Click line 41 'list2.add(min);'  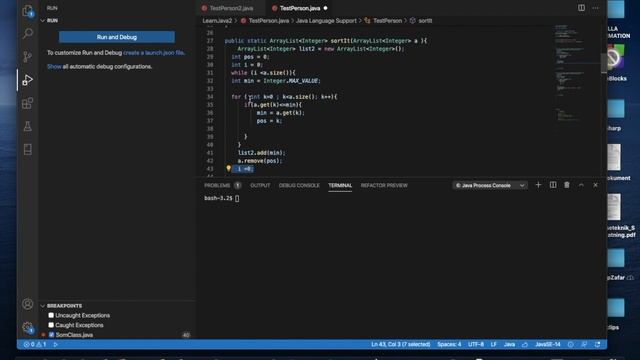(262, 153)
